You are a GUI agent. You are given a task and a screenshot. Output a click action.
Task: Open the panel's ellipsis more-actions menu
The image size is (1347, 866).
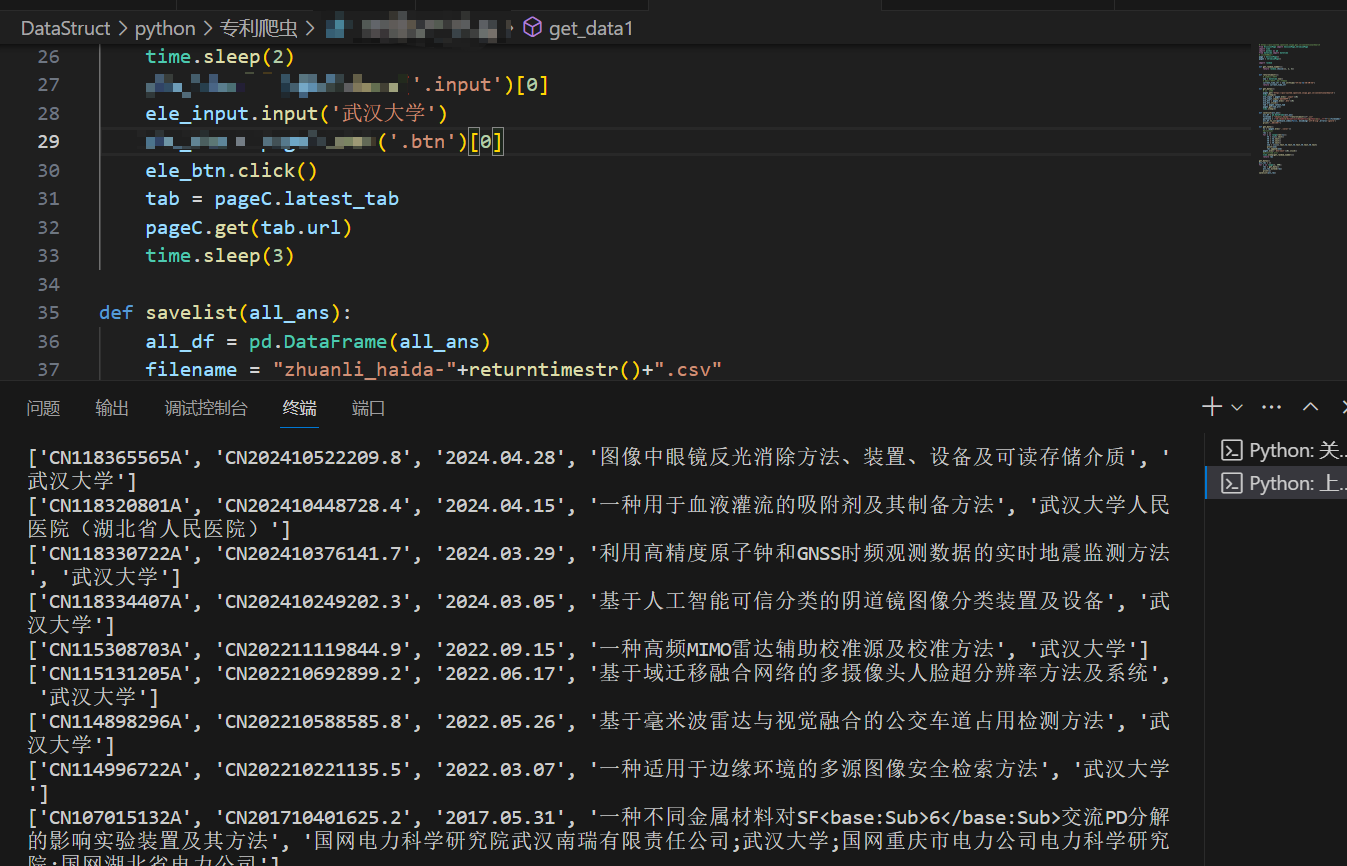pos(1272,407)
